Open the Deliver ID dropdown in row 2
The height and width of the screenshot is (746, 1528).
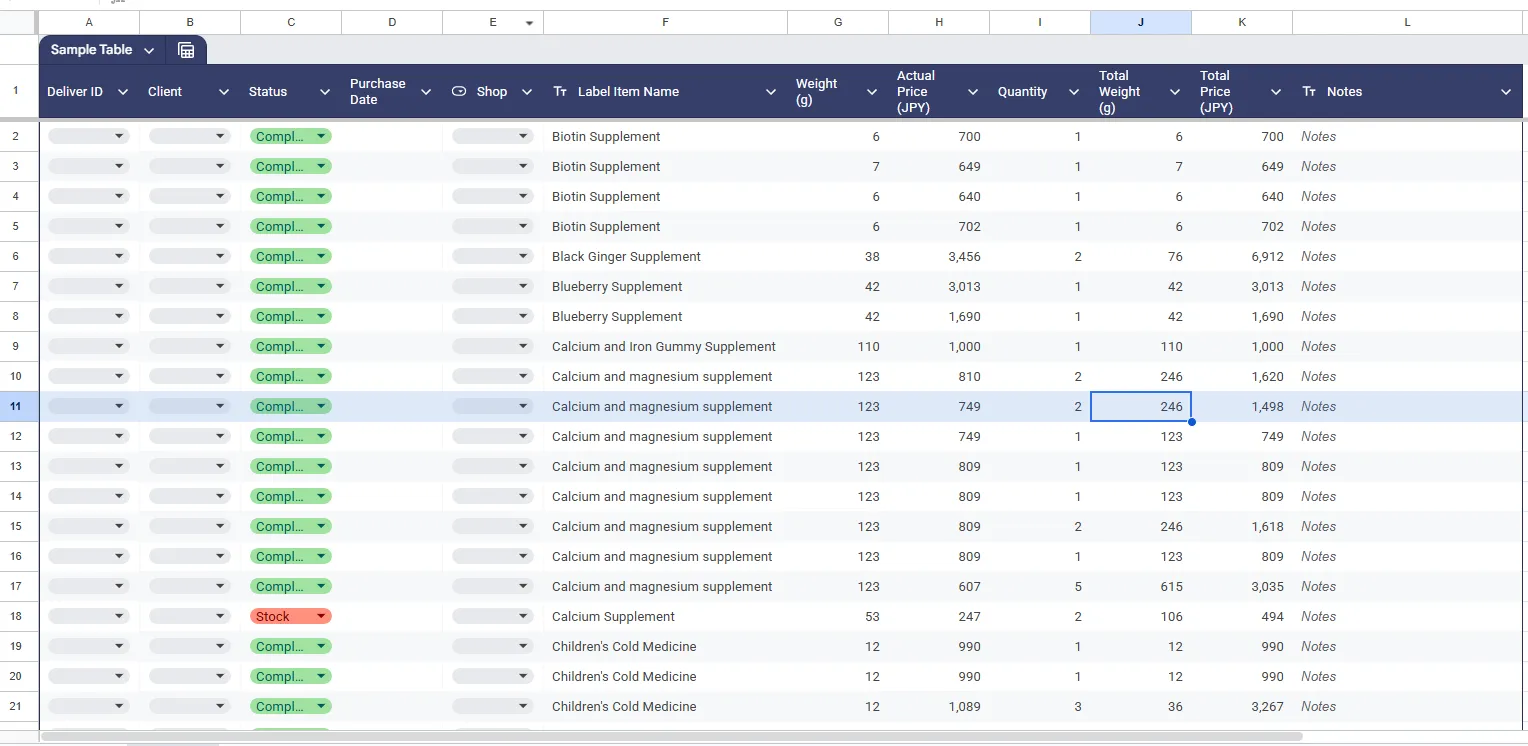coord(119,136)
